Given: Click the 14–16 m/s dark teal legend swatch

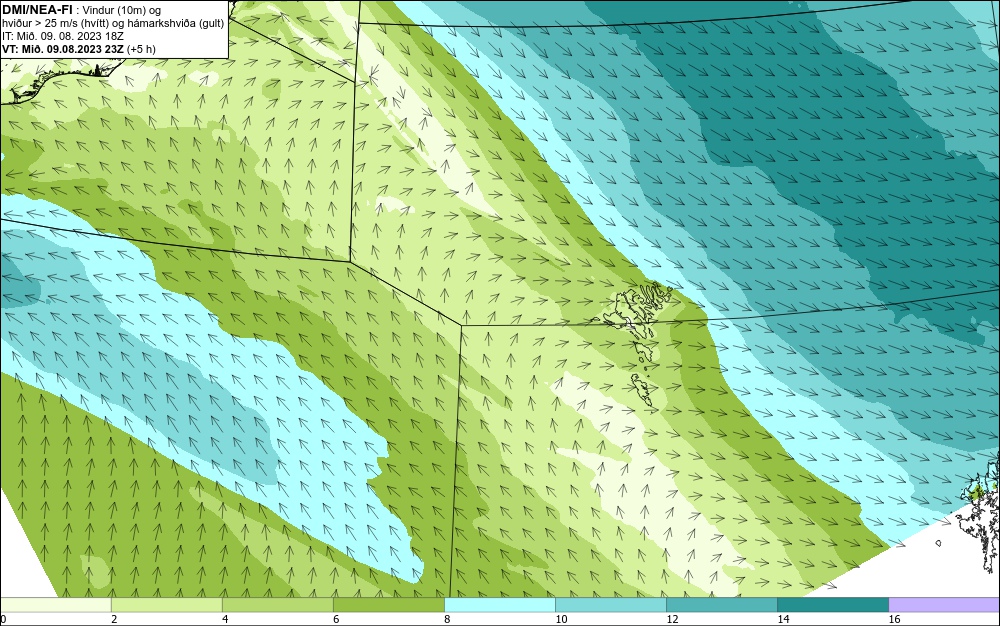Looking at the screenshot, I should pyautogui.click(x=832, y=604).
